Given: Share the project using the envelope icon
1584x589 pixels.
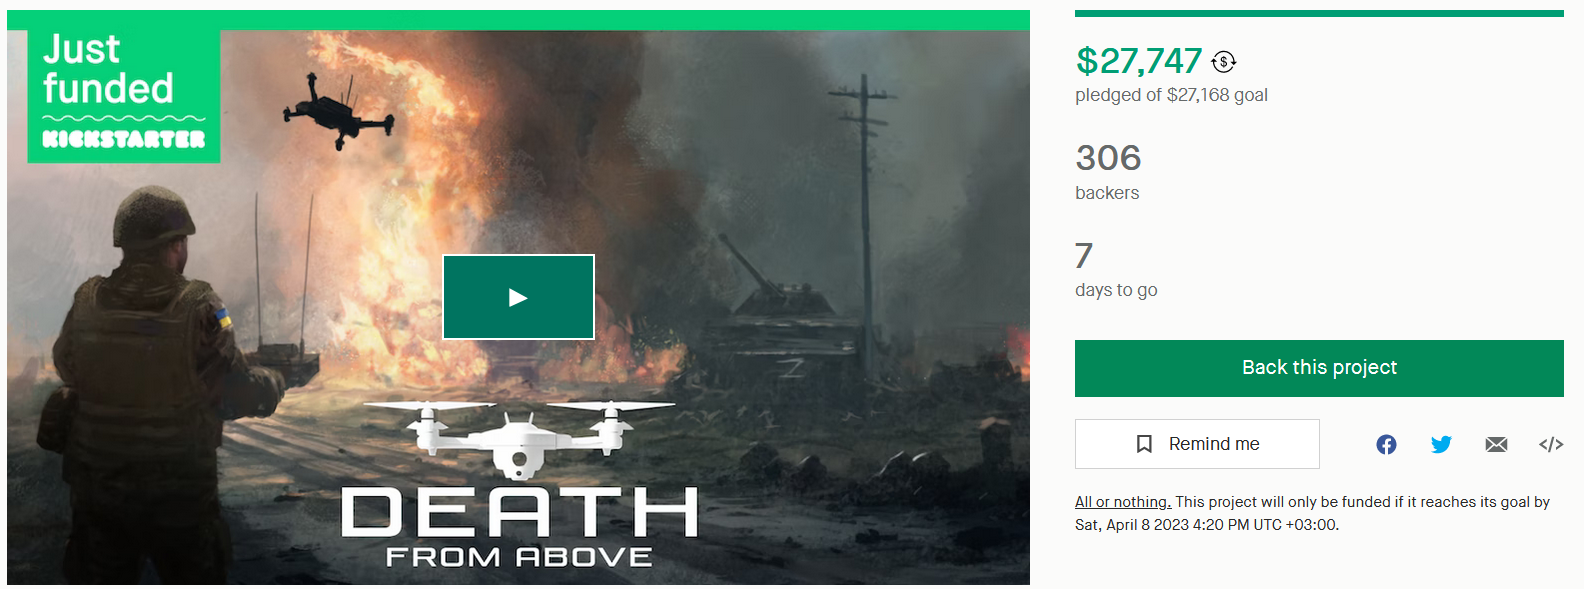Looking at the screenshot, I should 1496,444.
